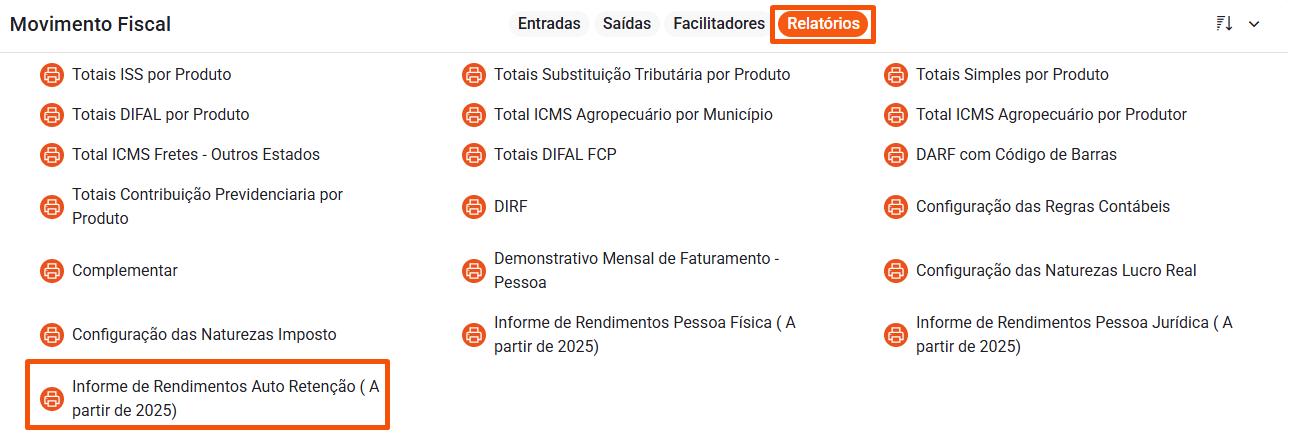Click printer icon next to DIRF
The height and width of the screenshot is (438, 1296).
(473, 207)
